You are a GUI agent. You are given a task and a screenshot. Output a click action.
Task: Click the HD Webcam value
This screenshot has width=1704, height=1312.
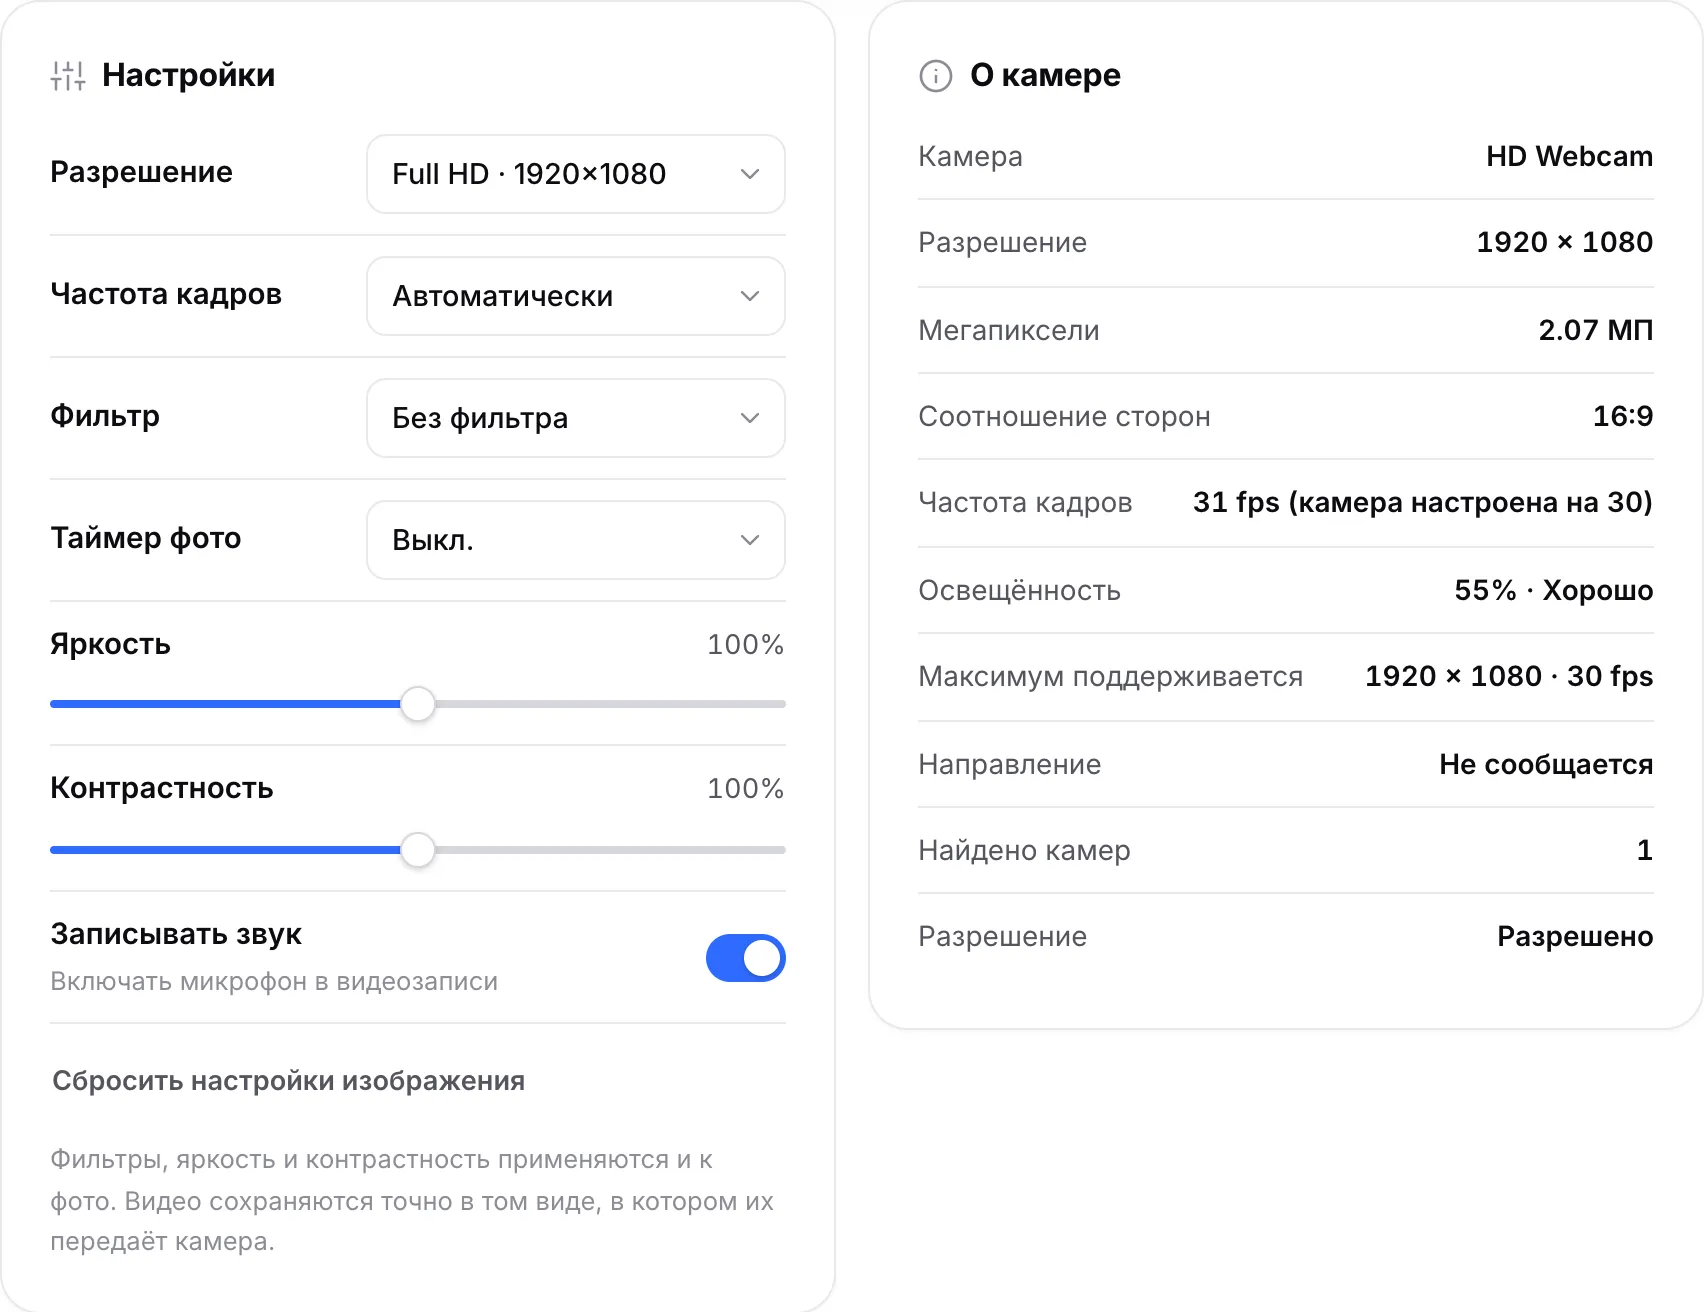click(x=1569, y=156)
